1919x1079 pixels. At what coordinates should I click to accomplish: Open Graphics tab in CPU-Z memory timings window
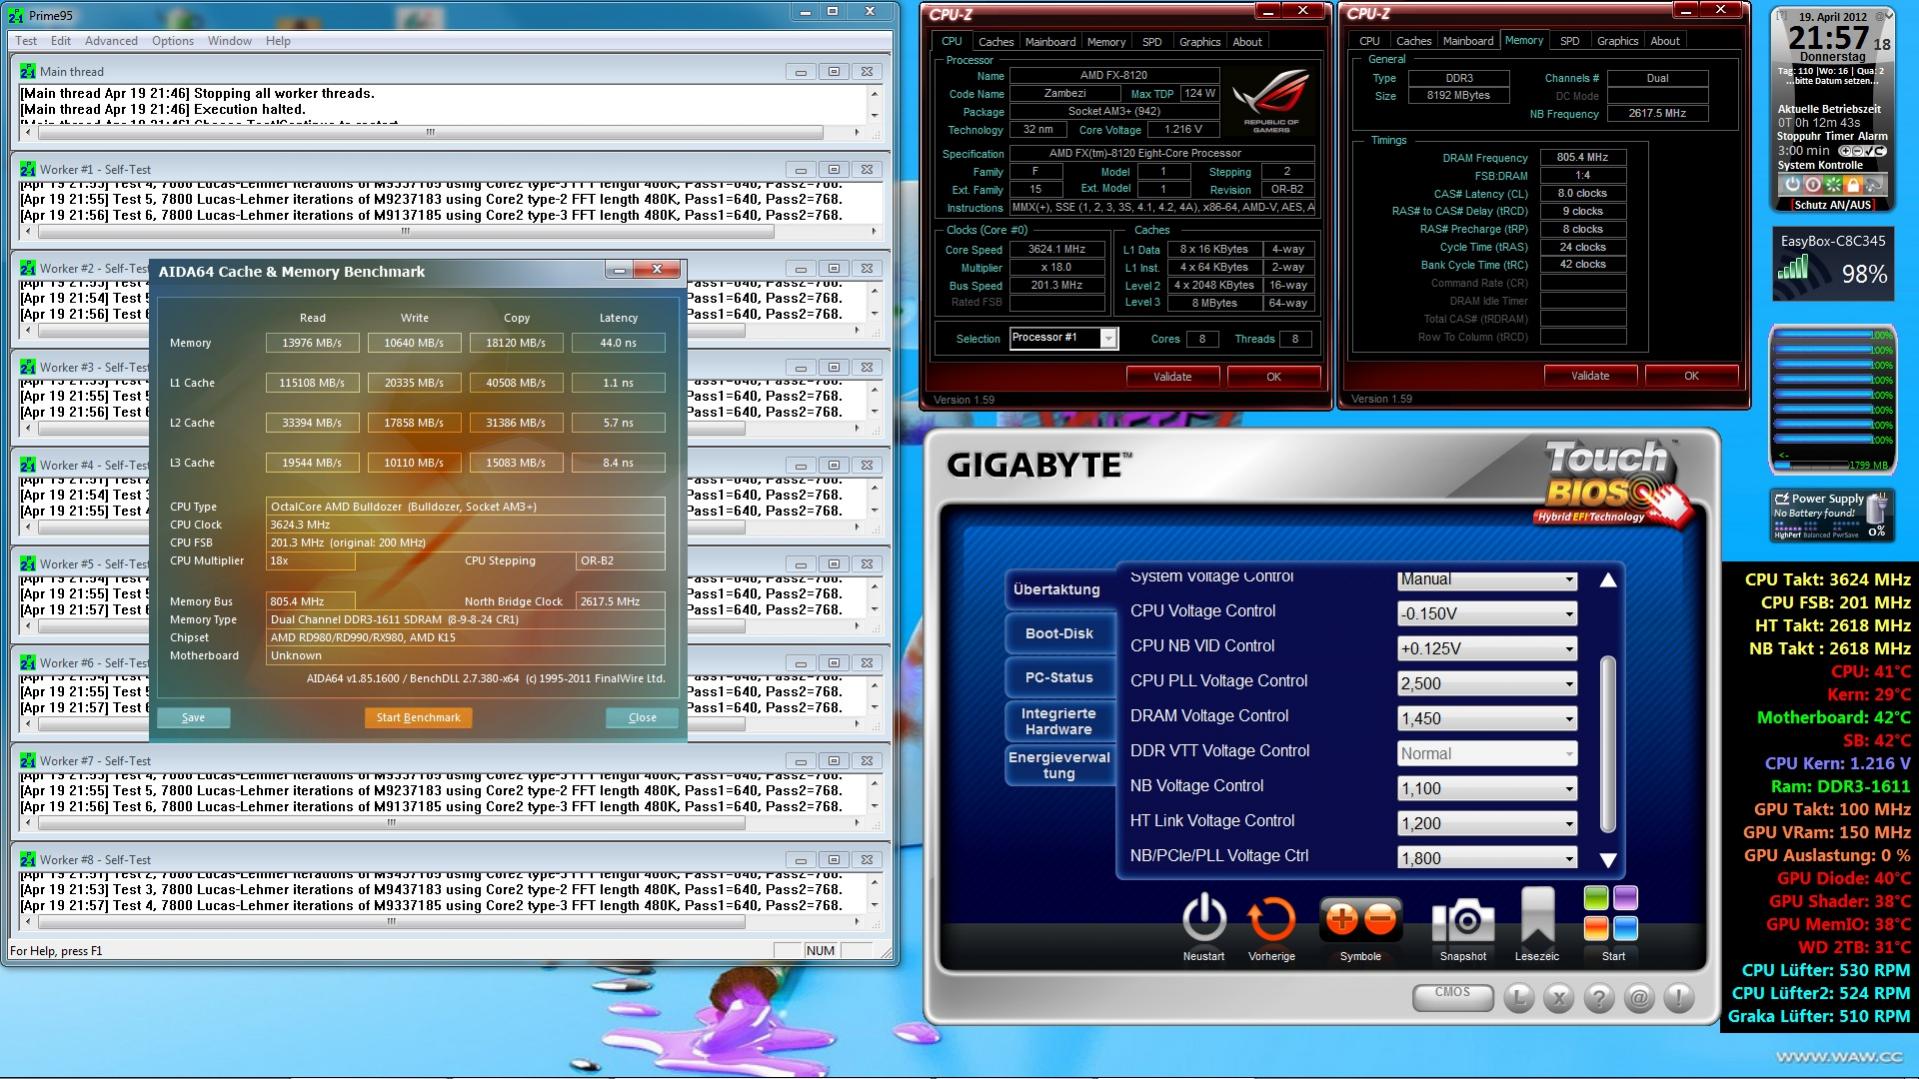coord(1617,41)
